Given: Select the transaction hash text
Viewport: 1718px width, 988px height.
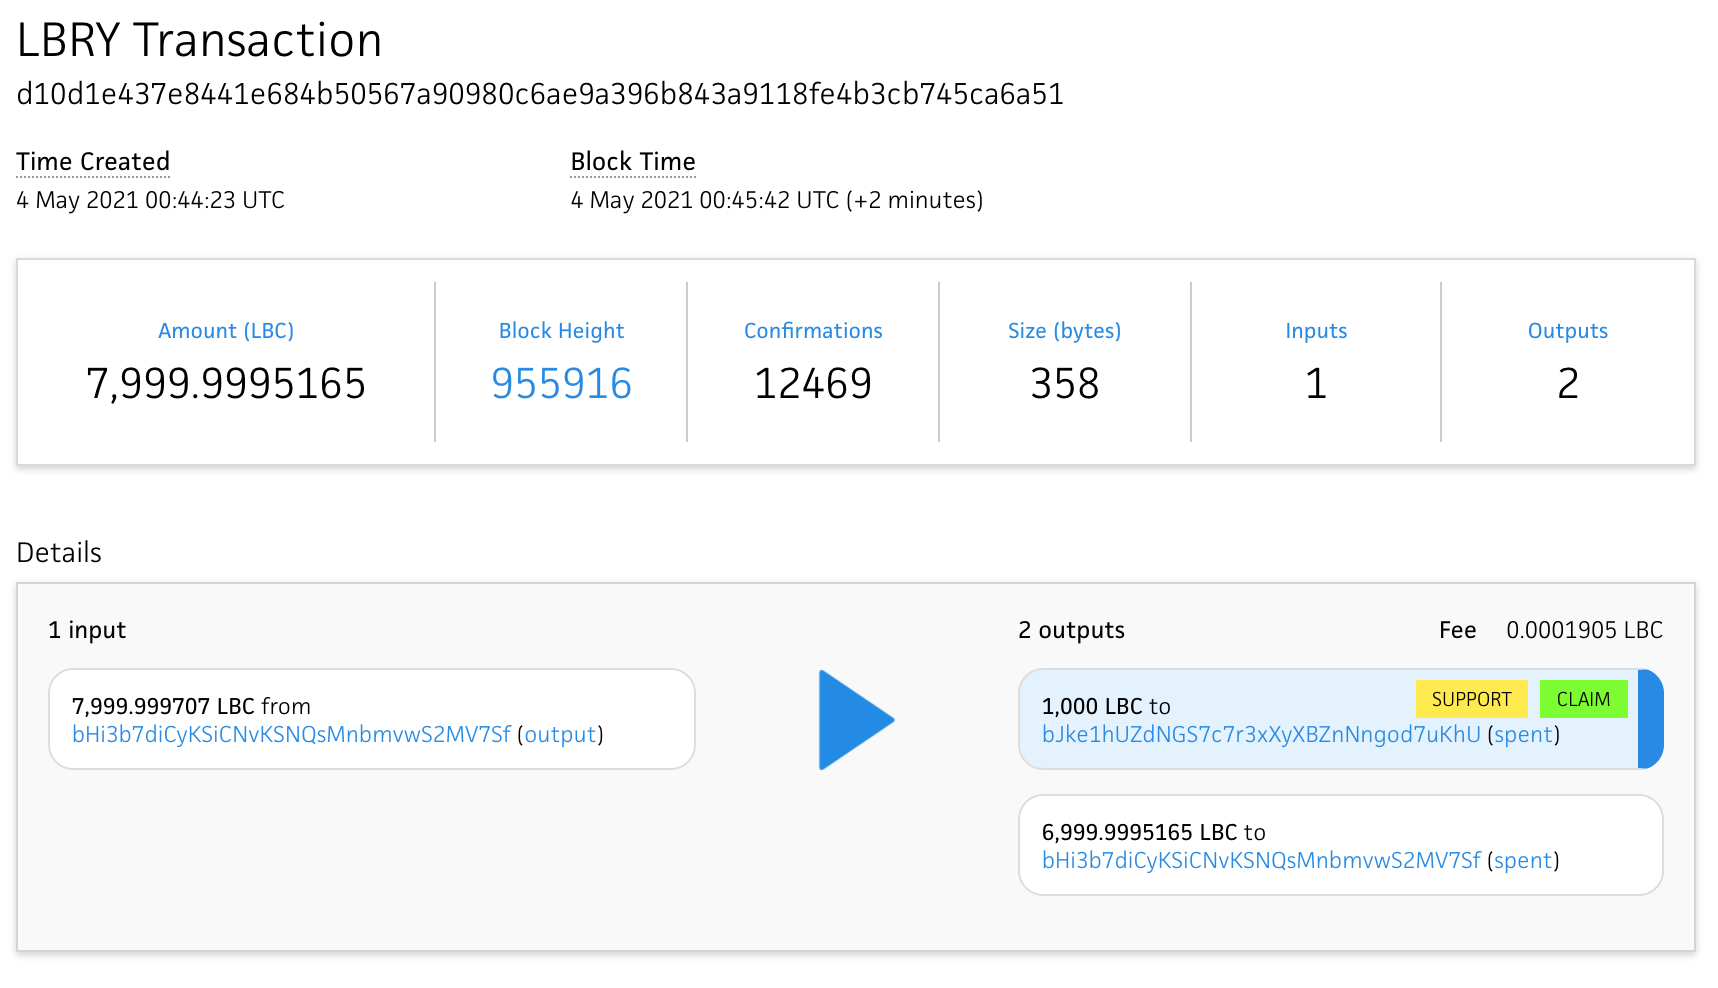Looking at the screenshot, I should (540, 94).
